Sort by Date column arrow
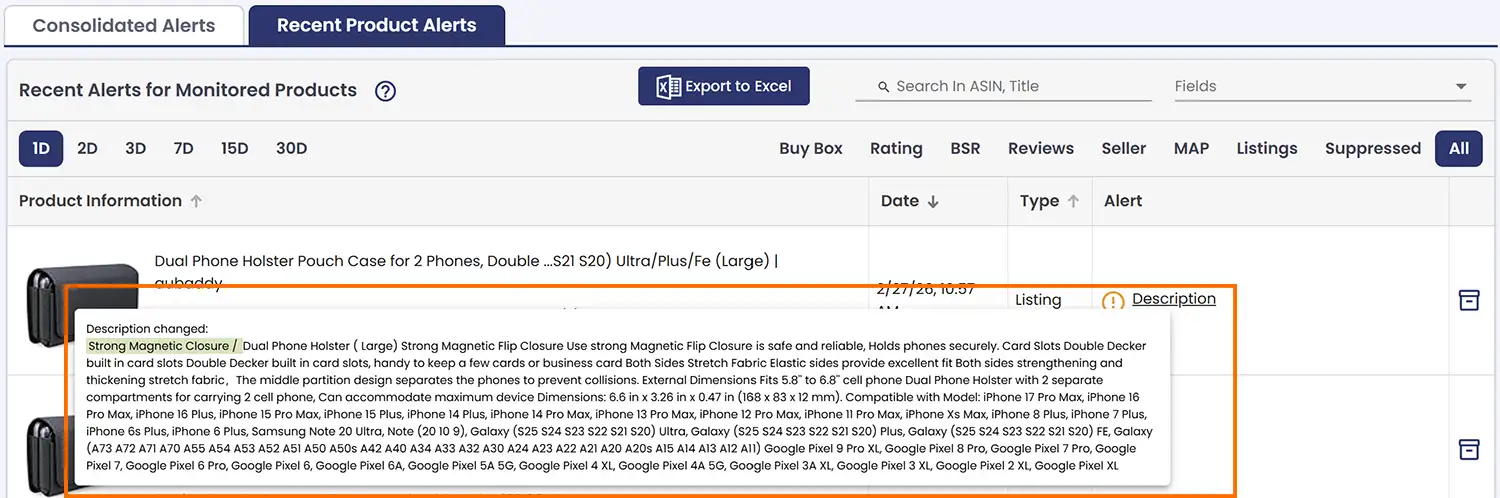 coord(933,201)
